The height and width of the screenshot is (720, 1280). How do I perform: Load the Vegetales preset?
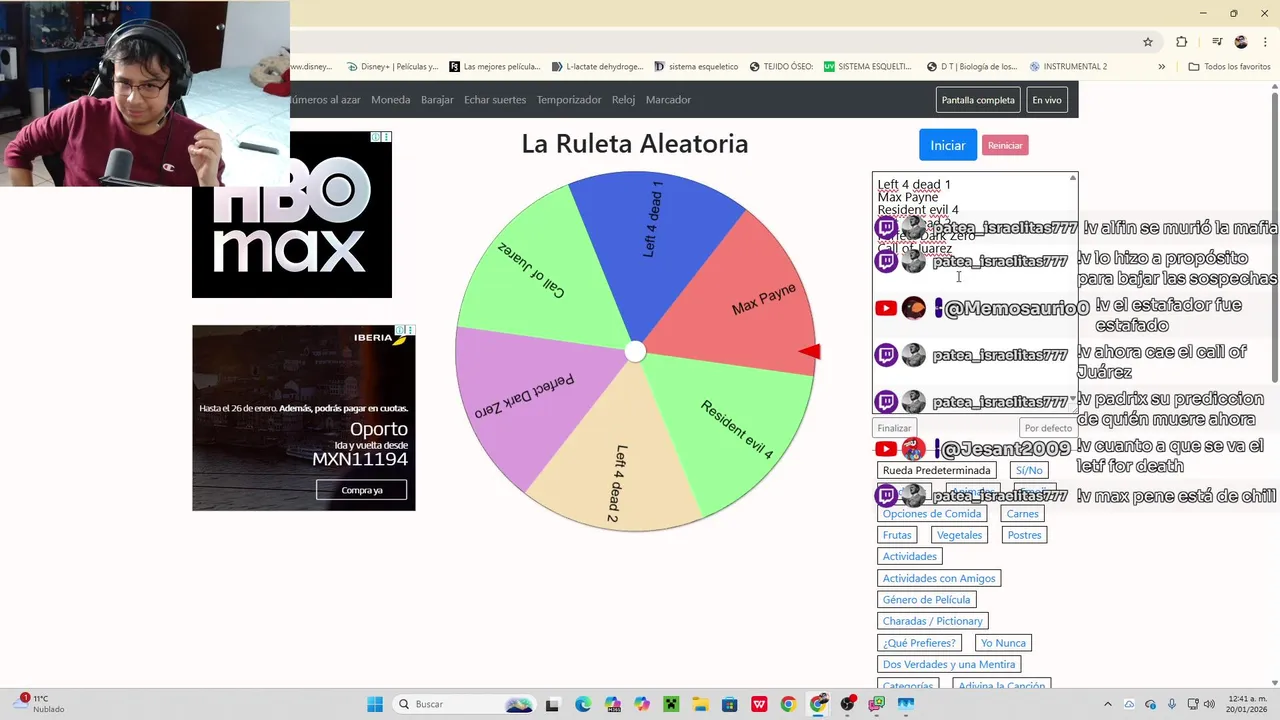coord(960,535)
